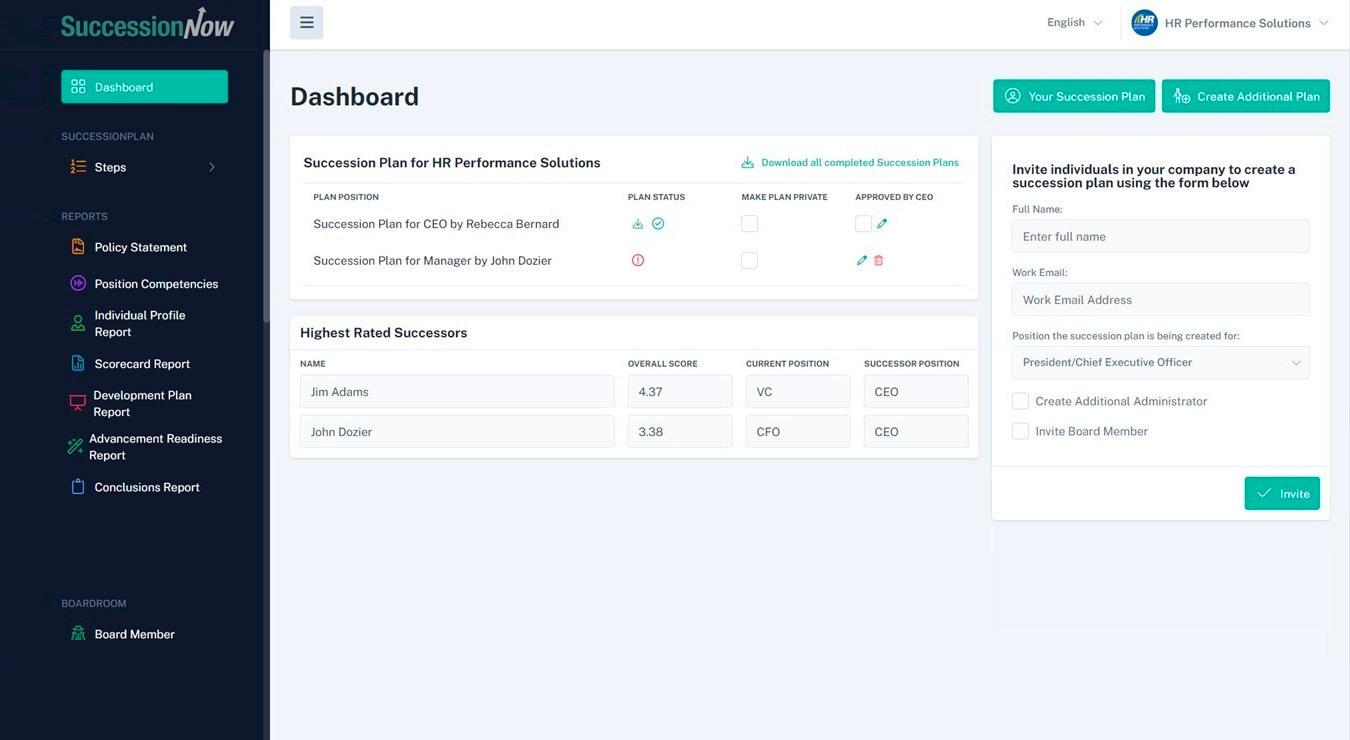Go to Board Member in sidebar
This screenshot has width=1350, height=740.
(x=134, y=634)
